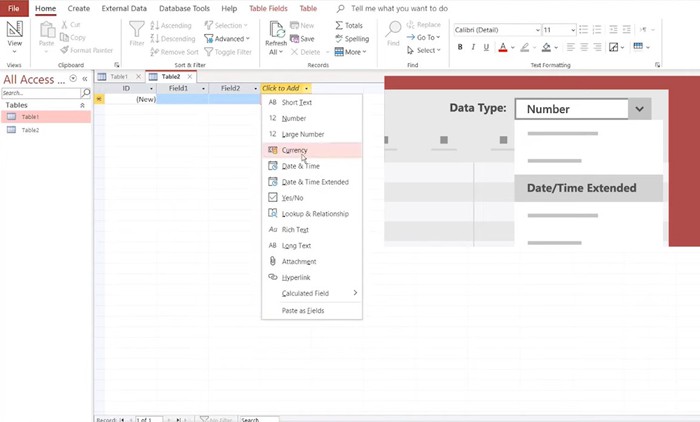Screen dimensions: 700x422
Task: Open the More records dropdown
Action: tap(351, 52)
